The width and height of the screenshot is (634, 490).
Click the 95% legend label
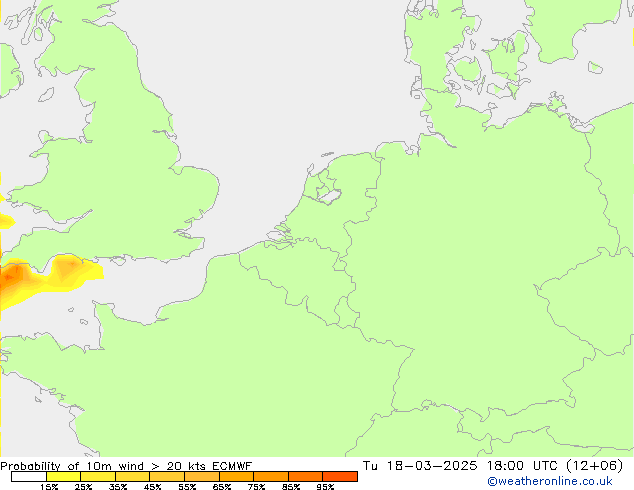(x=325, y=486)
